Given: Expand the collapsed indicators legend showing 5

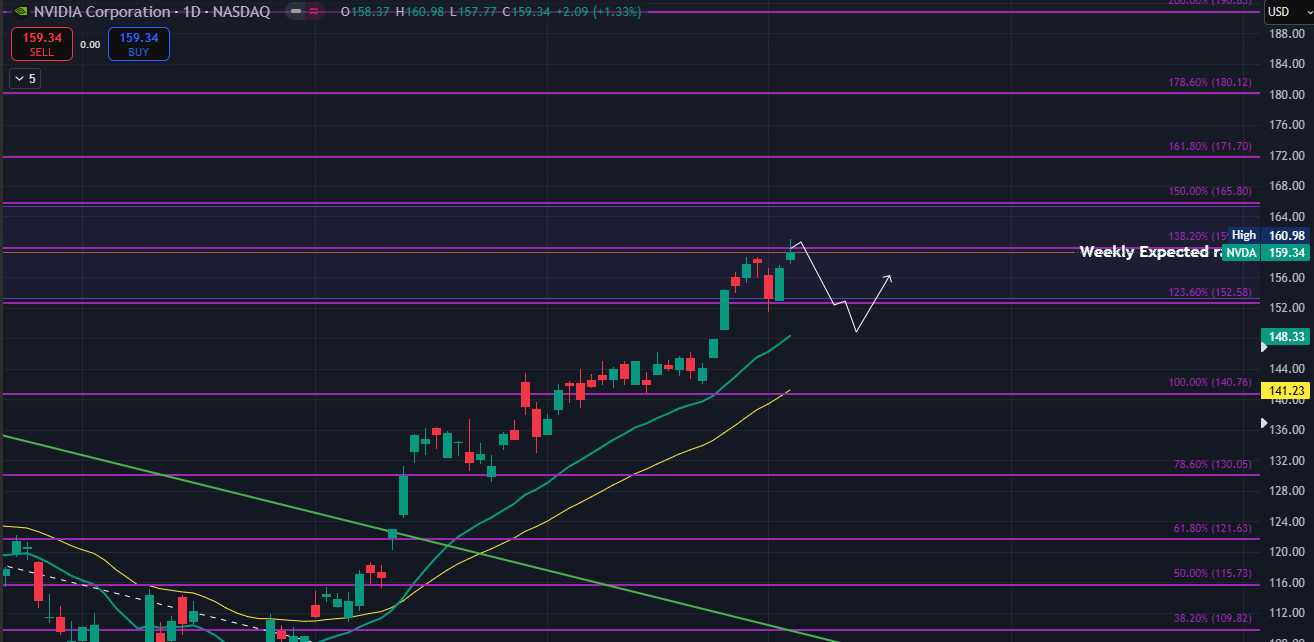Looking at the screenshot, I should click(24, 78).
